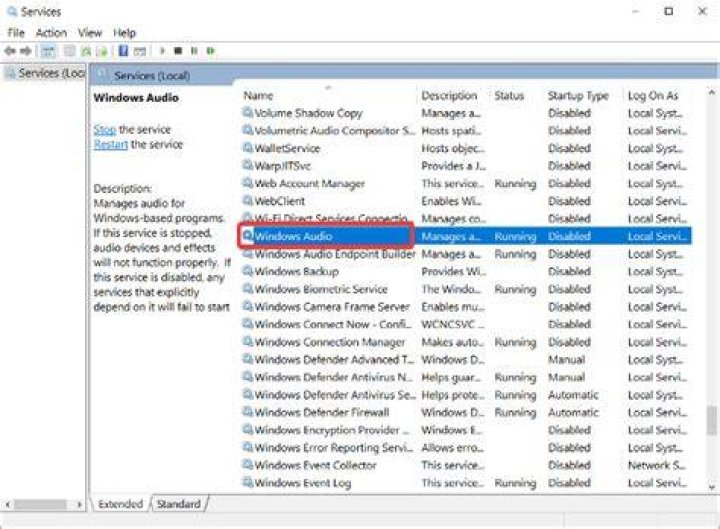Open the View menu

point(90,33)
